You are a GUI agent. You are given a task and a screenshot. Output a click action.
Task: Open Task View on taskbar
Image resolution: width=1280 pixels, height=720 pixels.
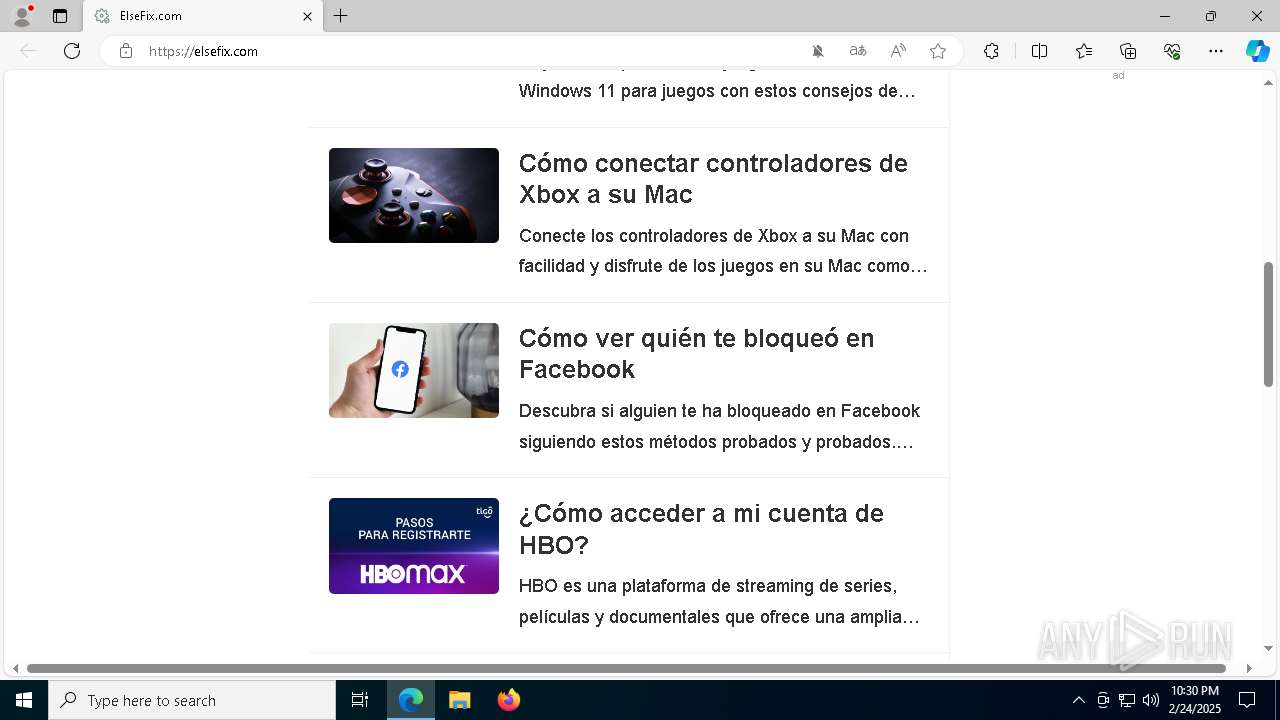[360, 700]
